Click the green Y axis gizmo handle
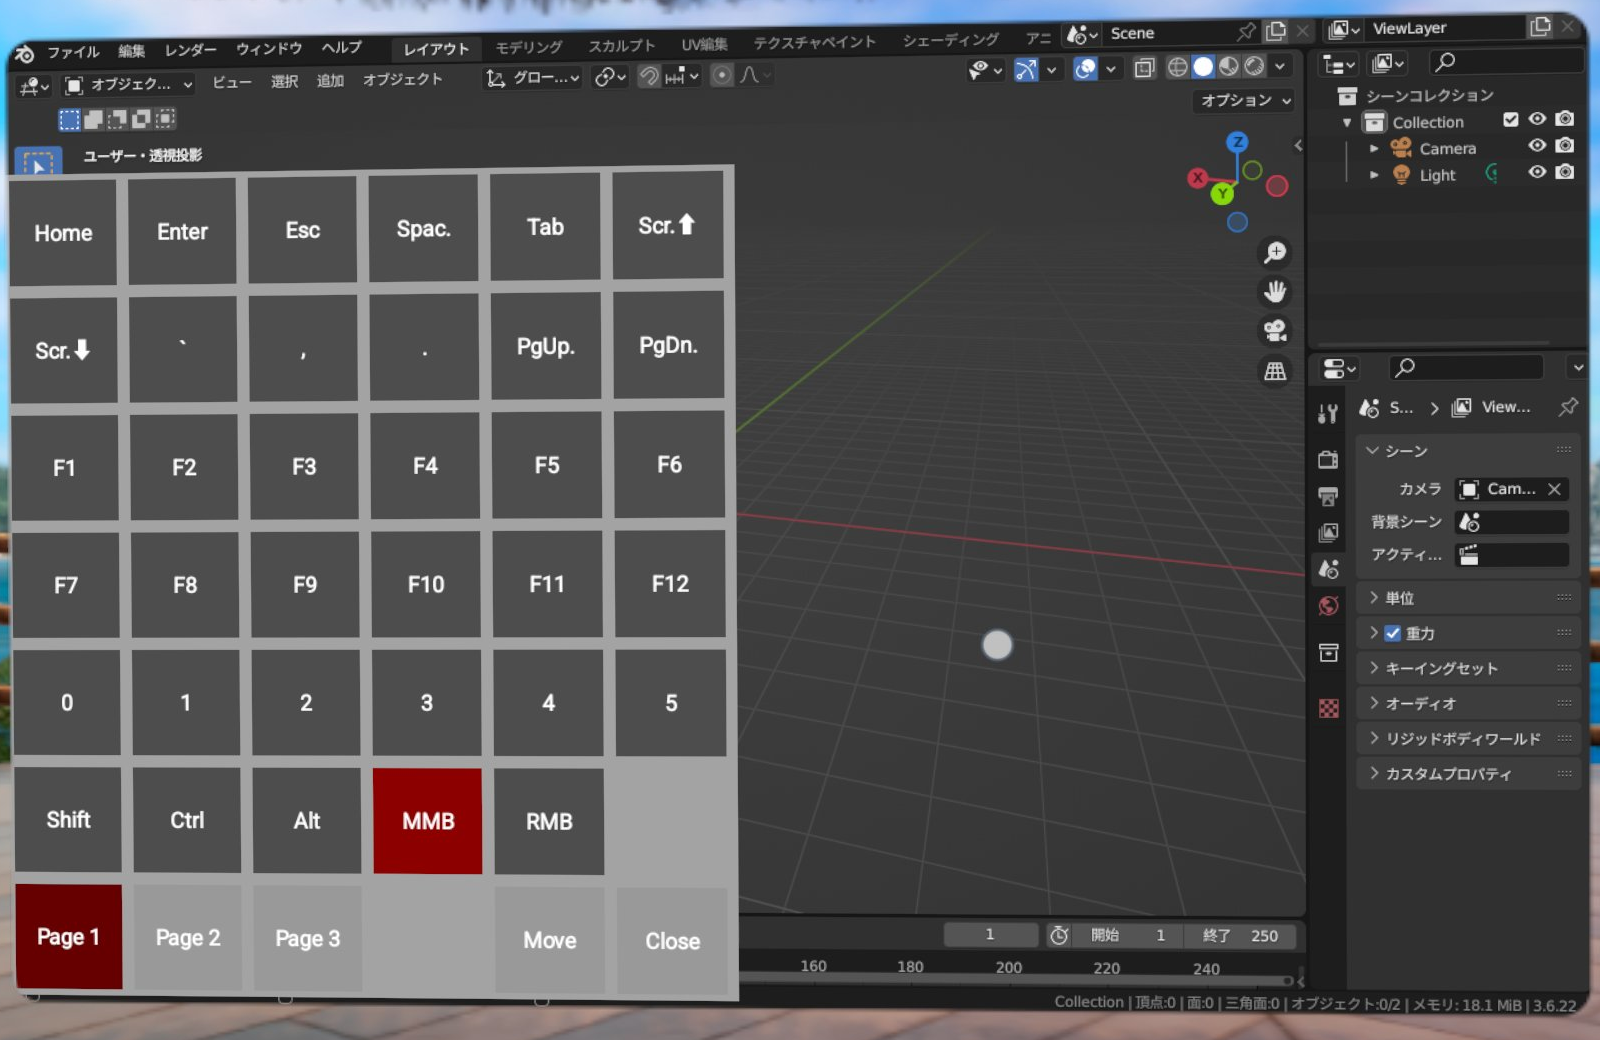Viewport: 1600px width, 1040px height. point(1222,194)
